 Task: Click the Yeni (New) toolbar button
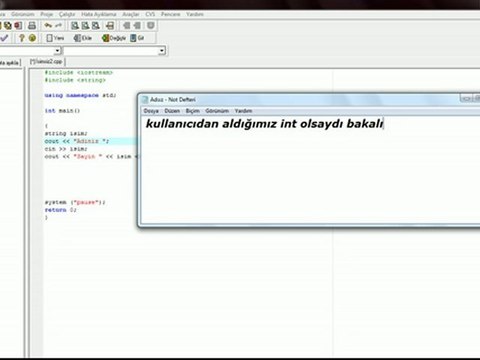[55, 38]
